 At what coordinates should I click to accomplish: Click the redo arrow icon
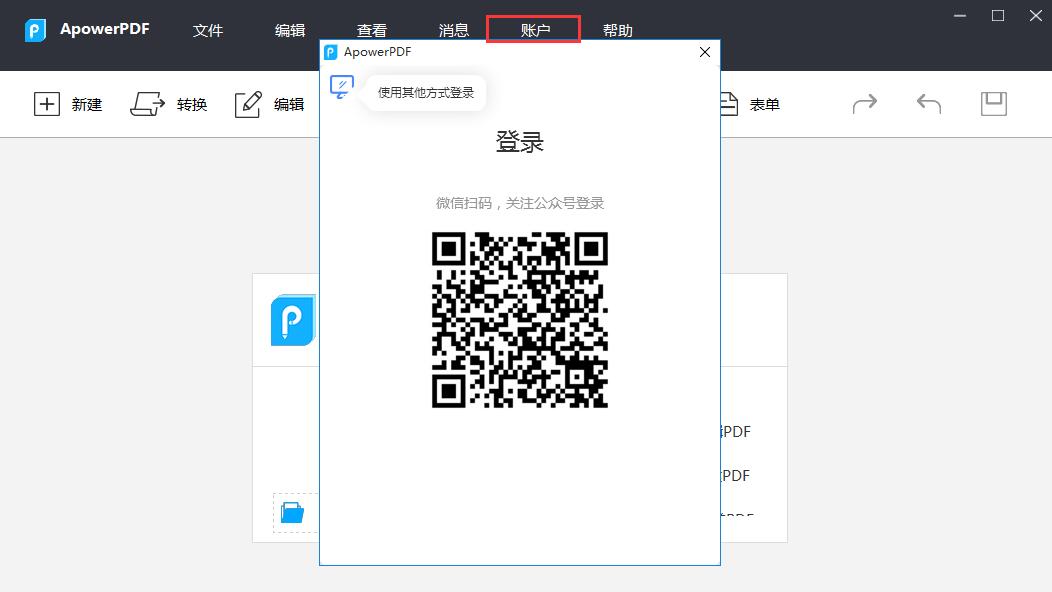tap(865, 104)
